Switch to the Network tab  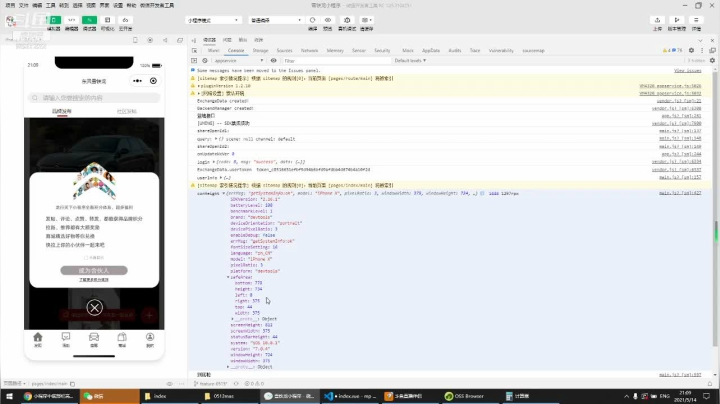coord(309,50)
